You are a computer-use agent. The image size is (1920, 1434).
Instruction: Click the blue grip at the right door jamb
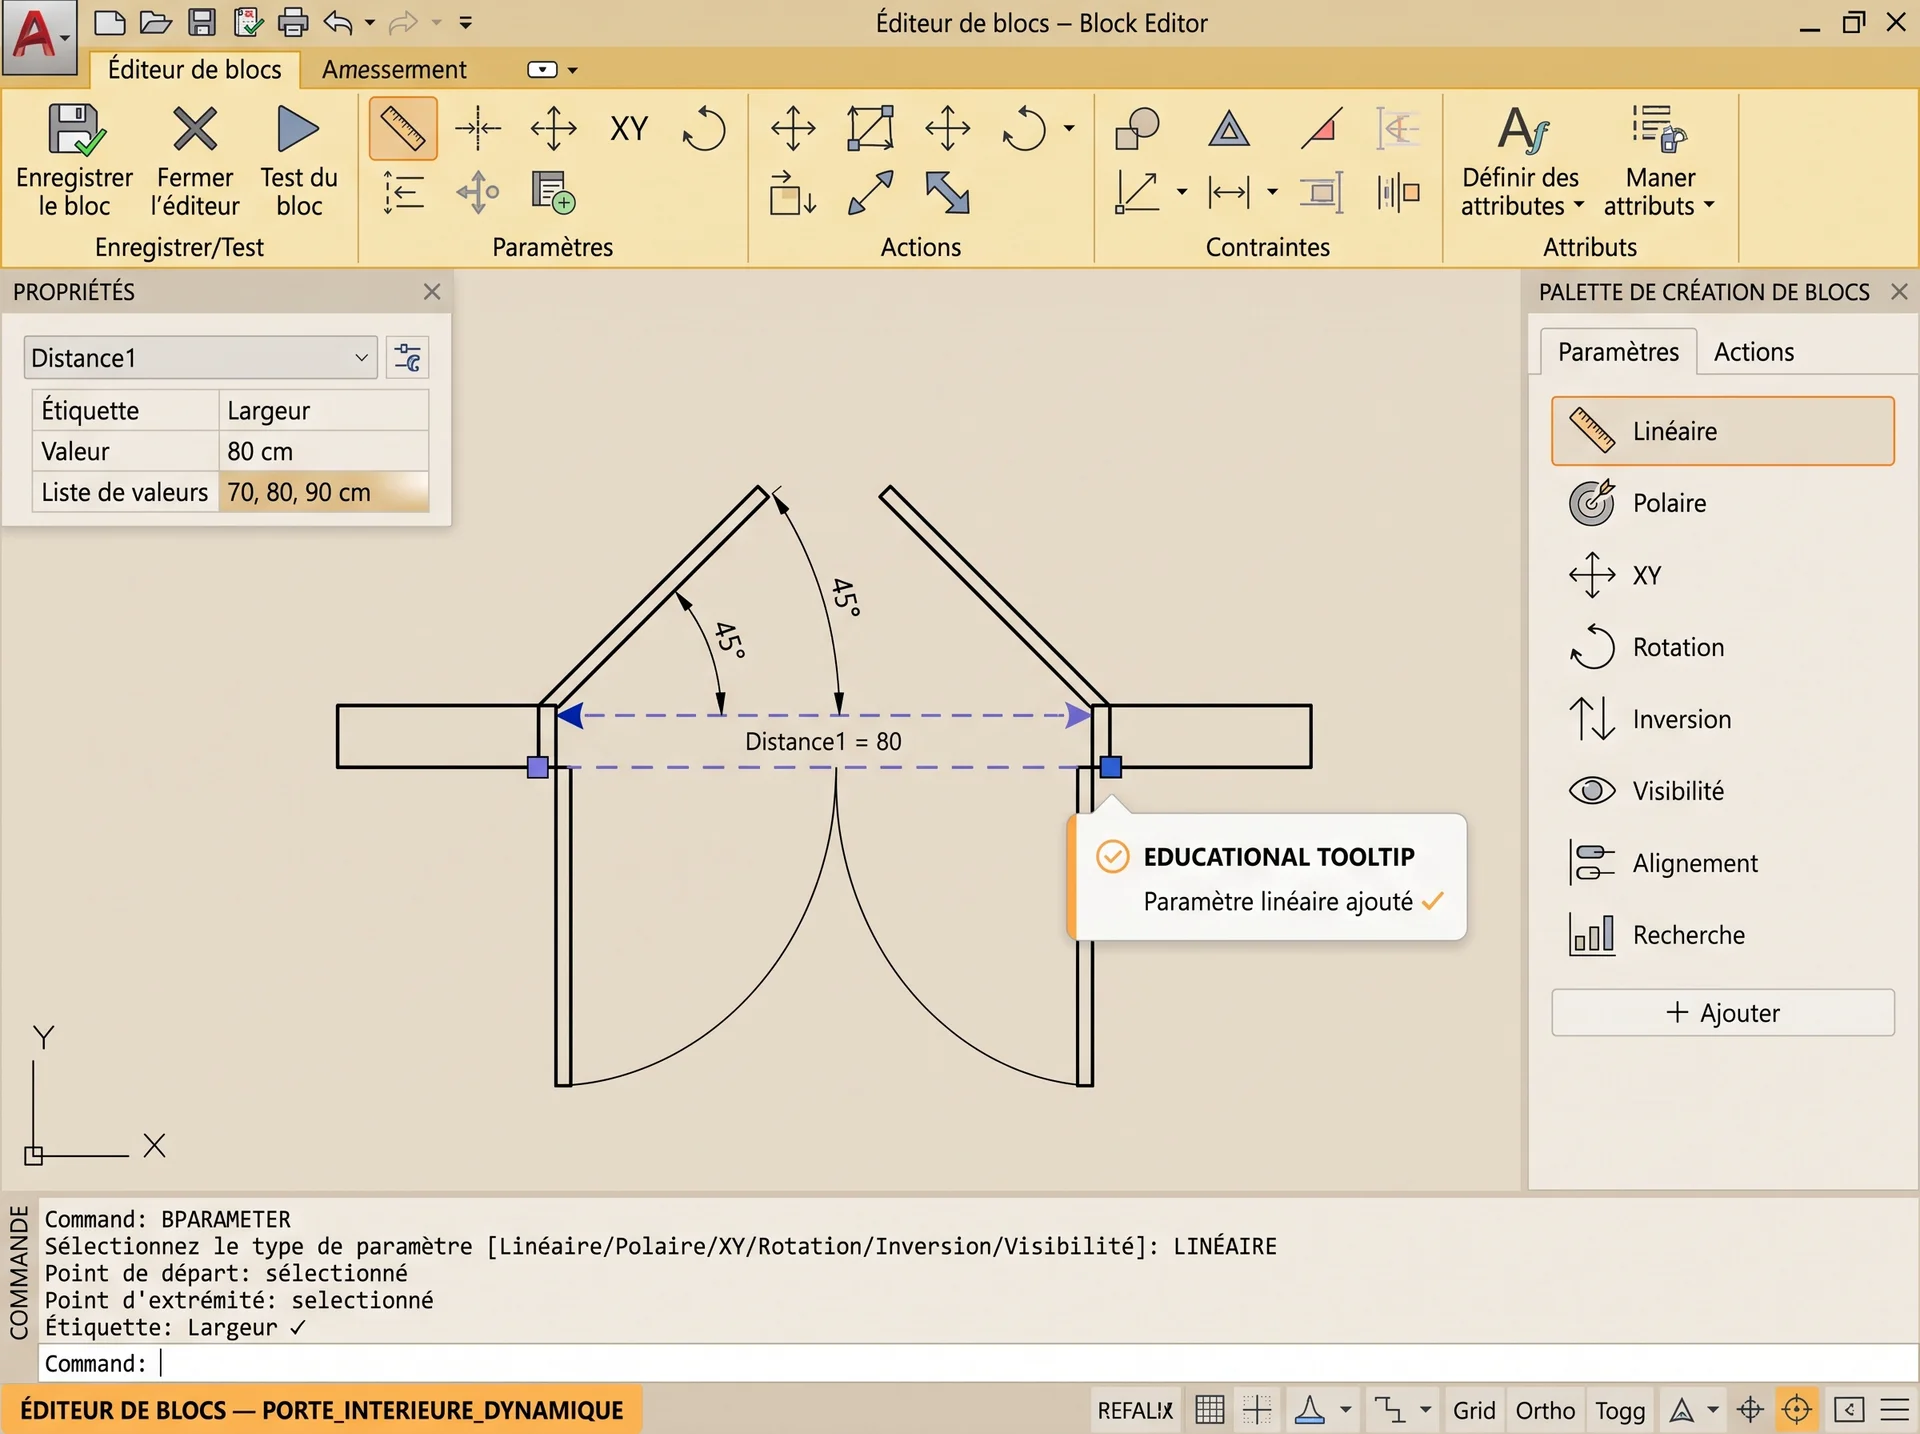(1110, 767)
